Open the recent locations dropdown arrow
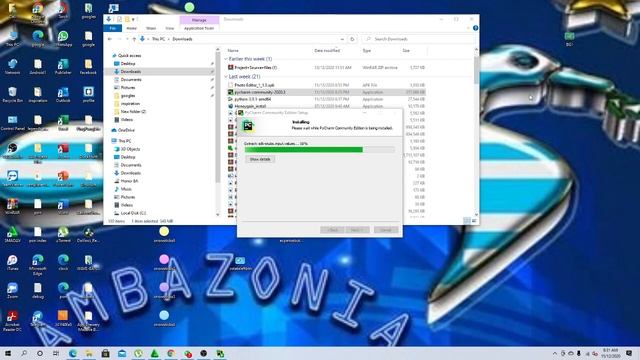The height and width of the screenshot is (360, 640). (x=127, y=39)
